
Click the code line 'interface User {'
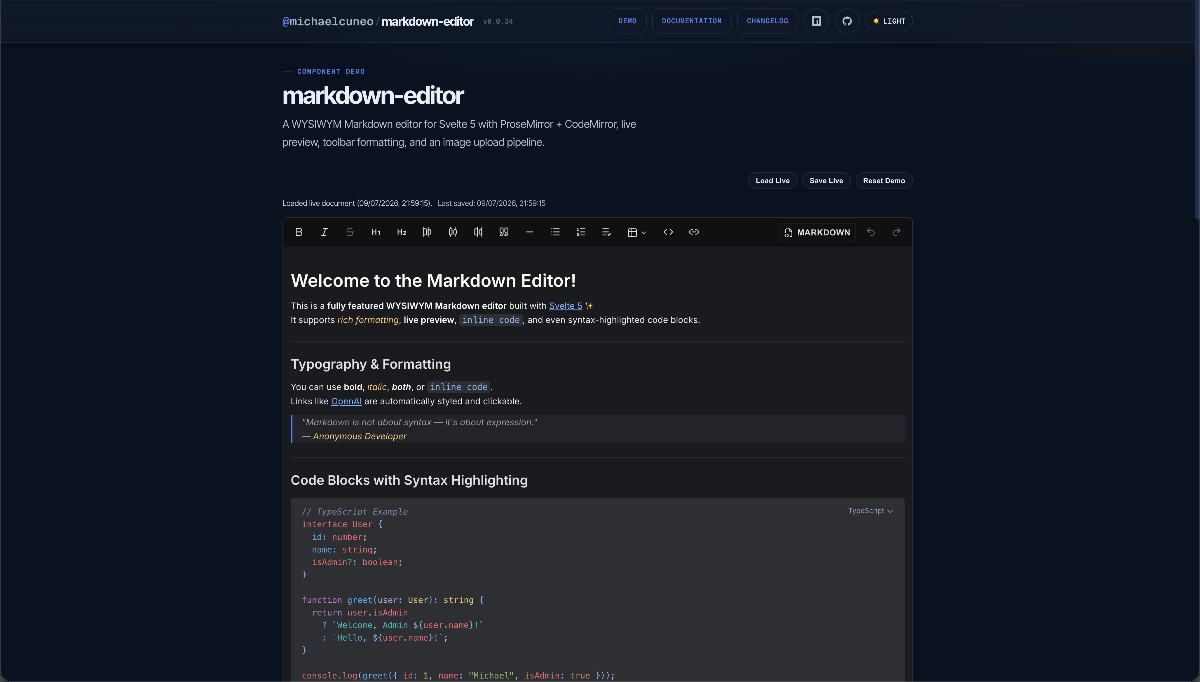click(x=342, y=524)
